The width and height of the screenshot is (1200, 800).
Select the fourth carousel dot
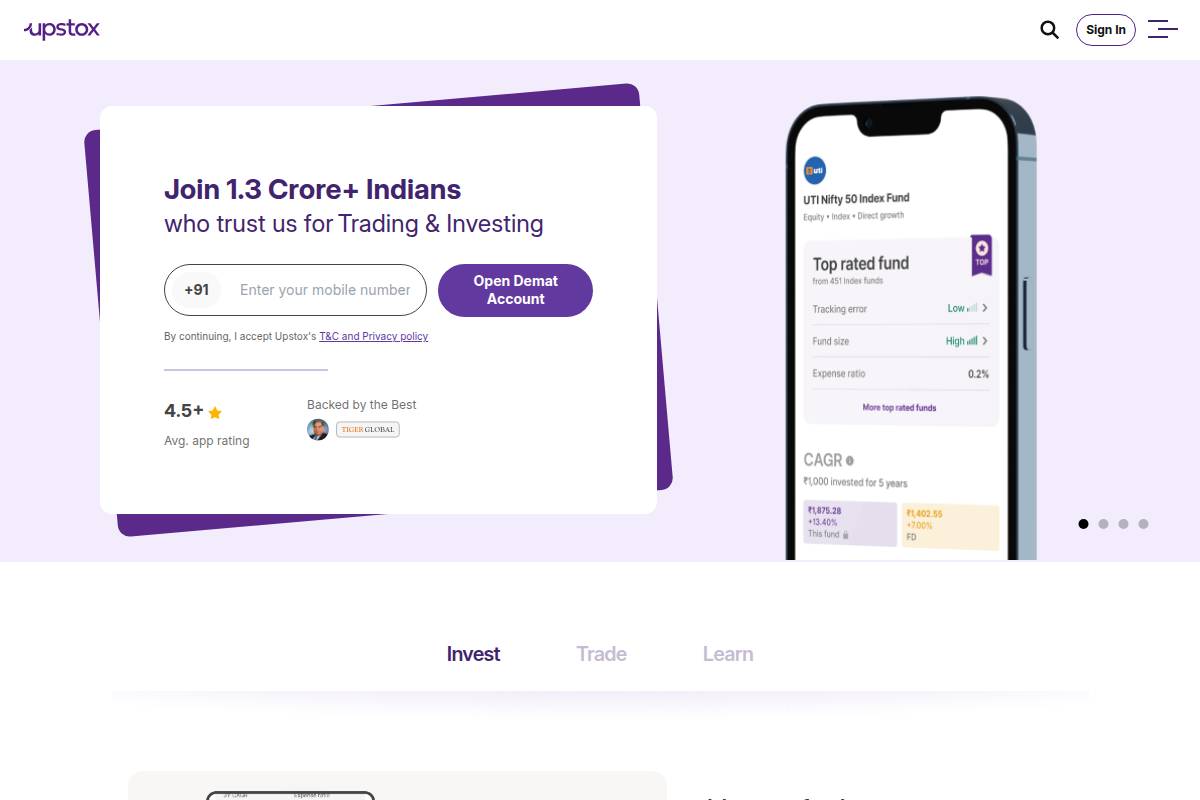click(1143, 524)
